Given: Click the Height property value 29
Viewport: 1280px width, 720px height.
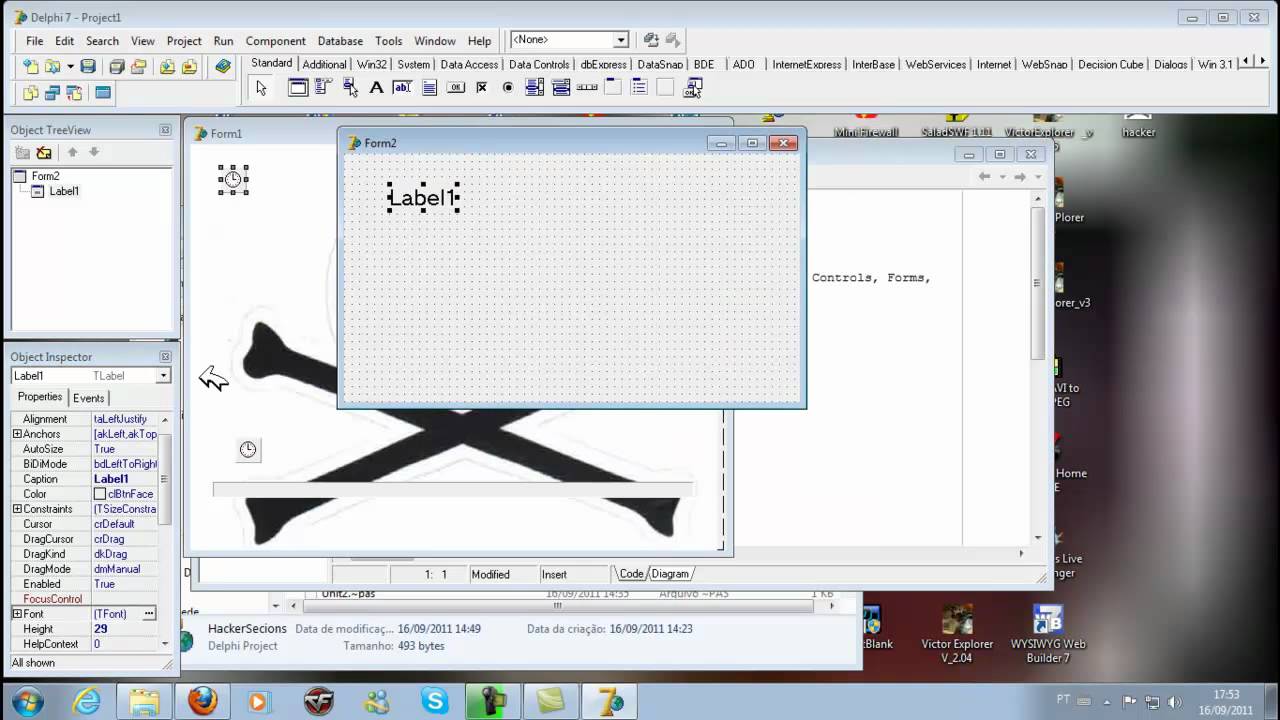Looking at the screenshot, I should 101,629.
